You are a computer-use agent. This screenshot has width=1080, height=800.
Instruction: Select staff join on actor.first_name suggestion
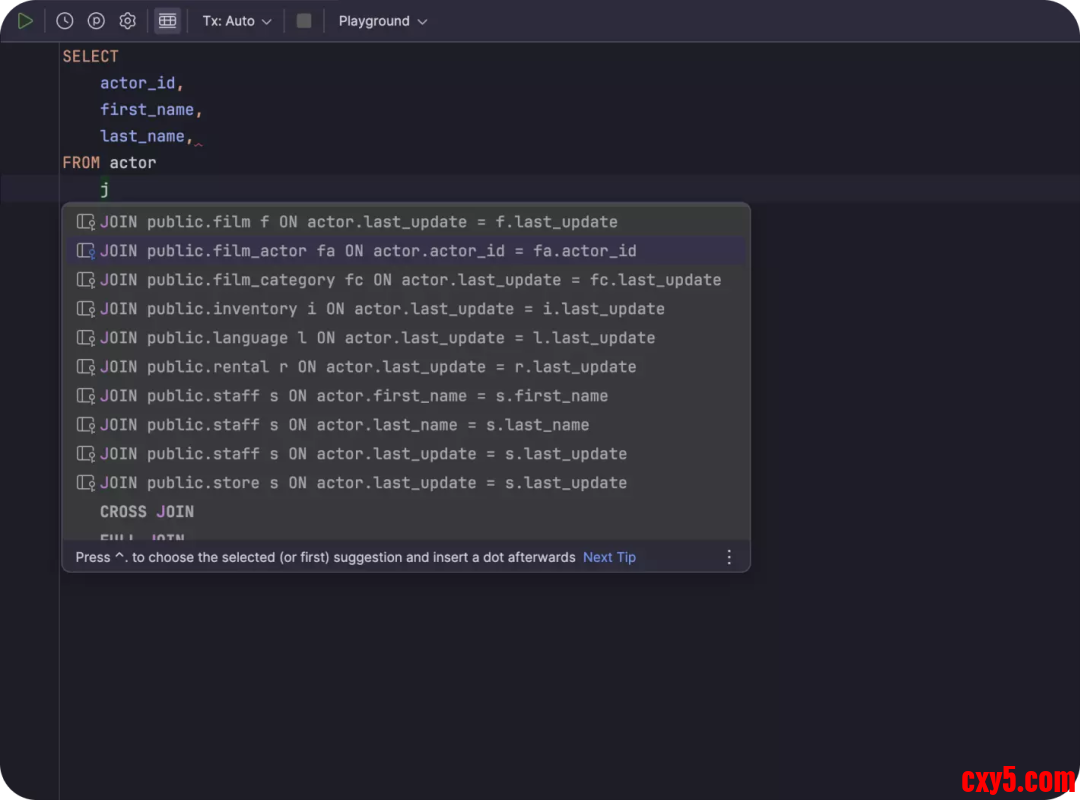click(x=354, y=396)
